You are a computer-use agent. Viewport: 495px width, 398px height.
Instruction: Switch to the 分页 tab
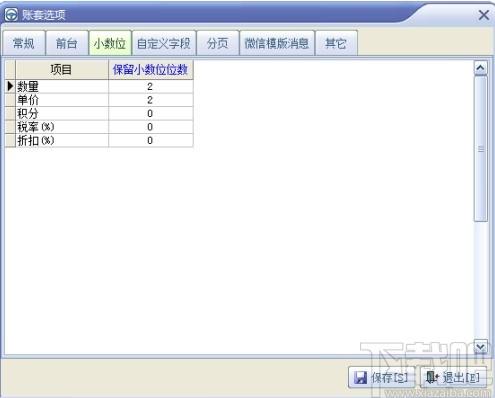(218, 43)
